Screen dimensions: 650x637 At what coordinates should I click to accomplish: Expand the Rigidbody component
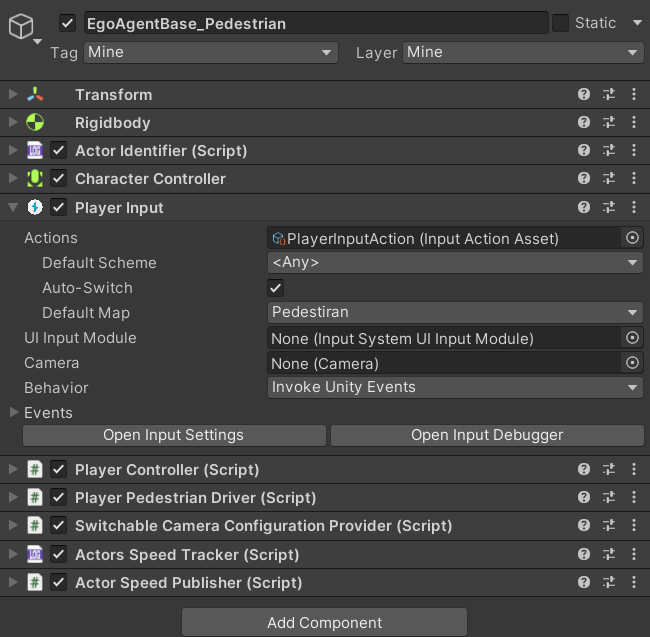[x=13, y=122]
